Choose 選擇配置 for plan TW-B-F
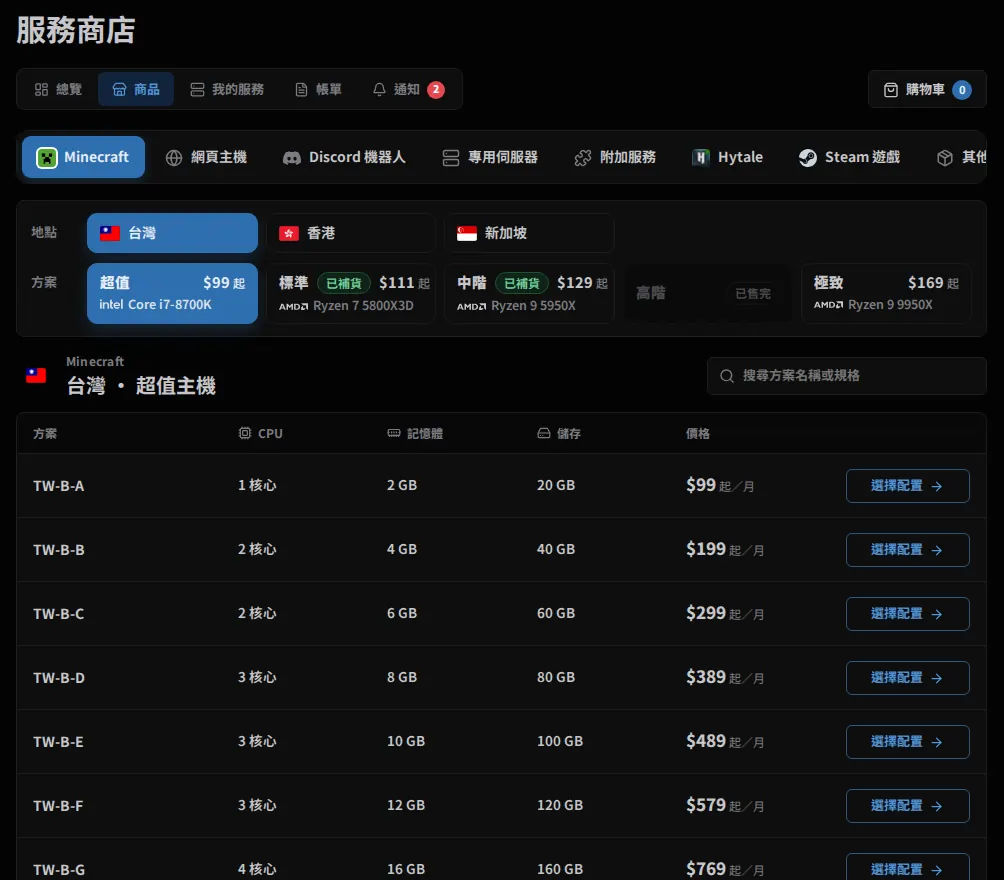The image size is (1004, 880). coord(907,806)
